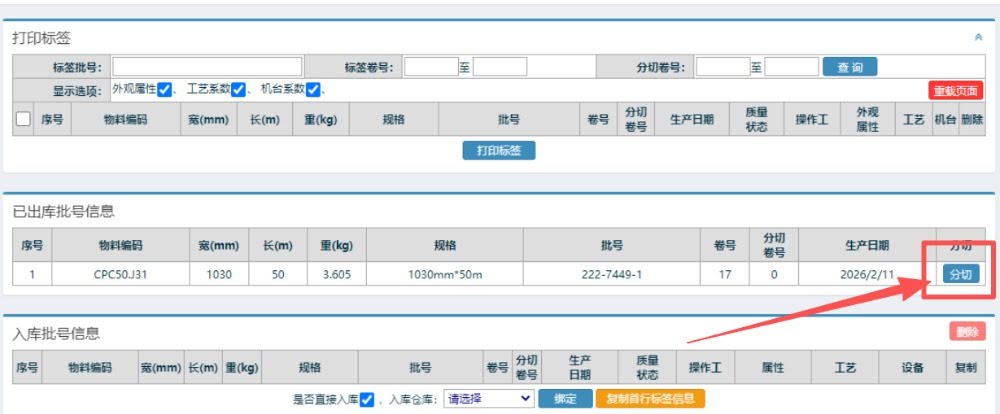The height and width of the screenshot is (414, 1000).
Task: Click the 分切 button in row 1
Action: (x=959, y=273)
